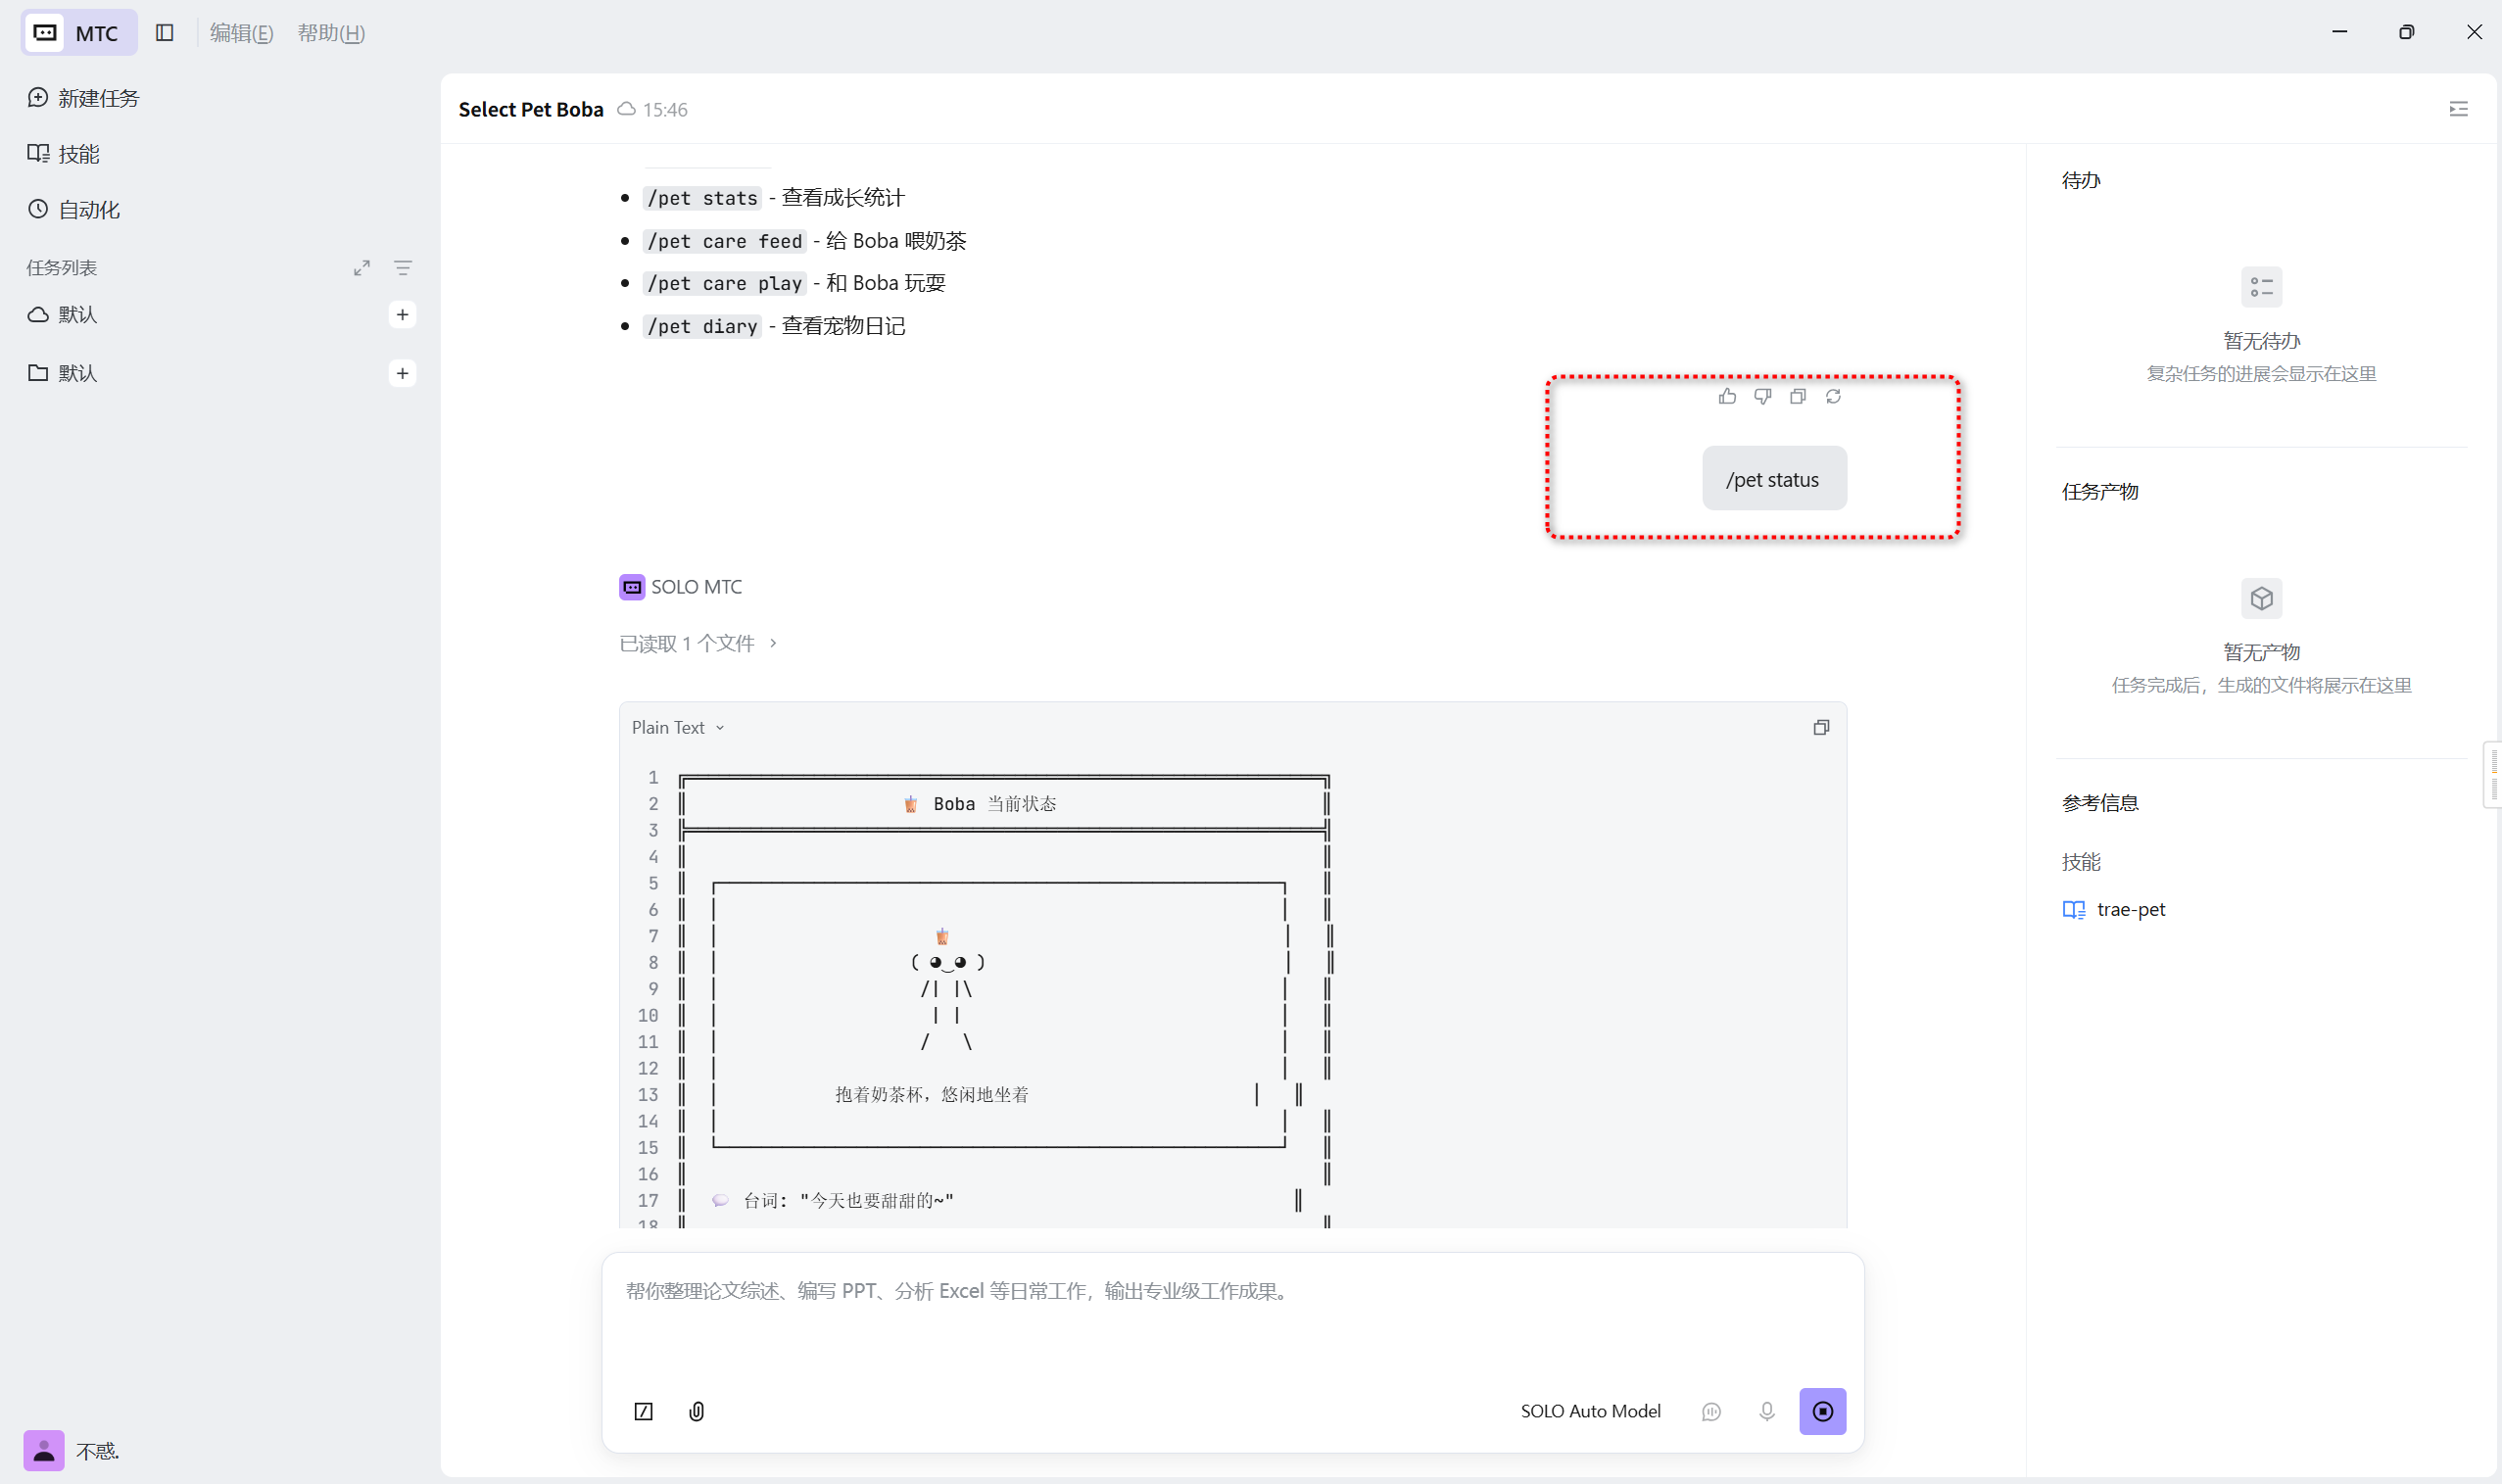Open the SOLO Auto Model selector
Viewport: 2502px width, 1484px height.
(1590, 1411)
